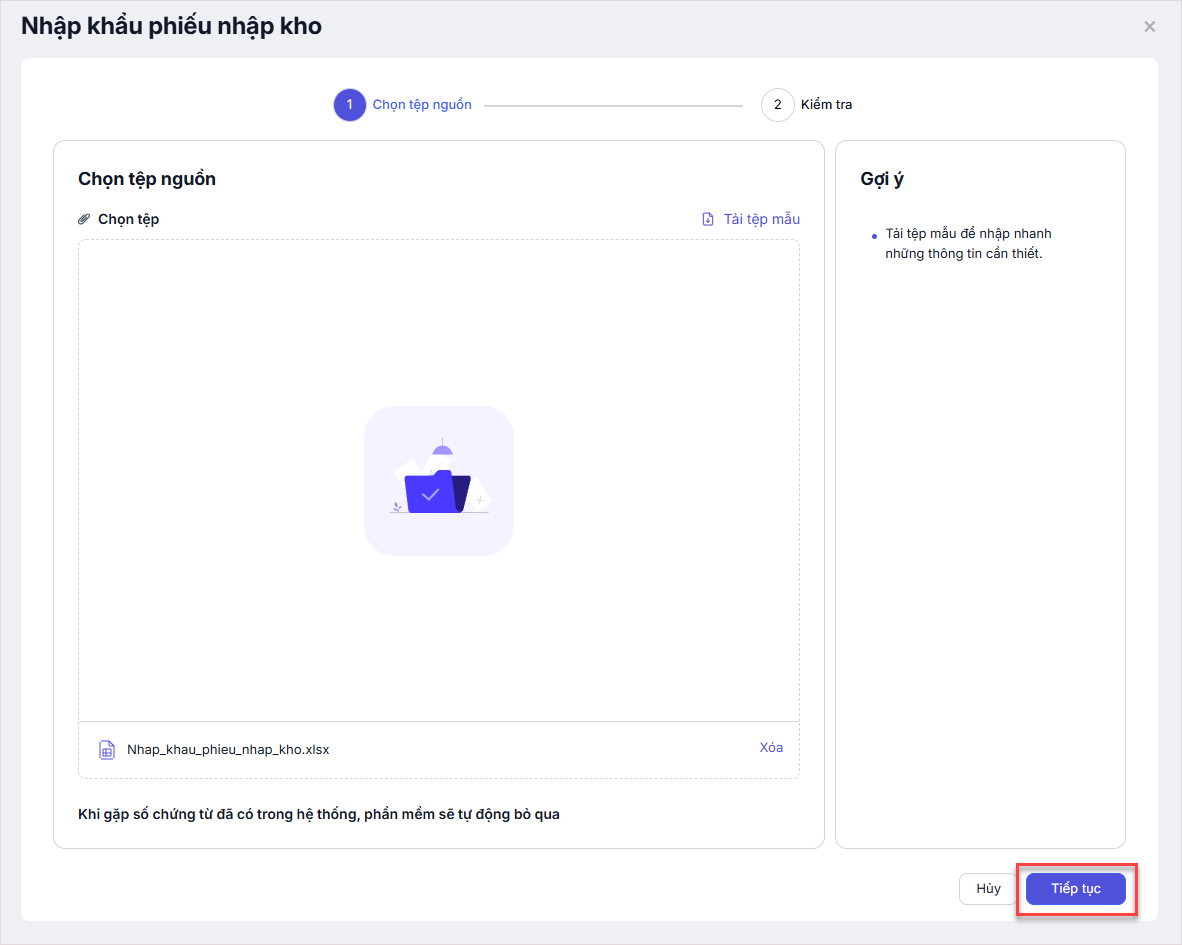Click the Gợi ý panel heading
This screenshot has width=1182, height=945.
[882, 179]
